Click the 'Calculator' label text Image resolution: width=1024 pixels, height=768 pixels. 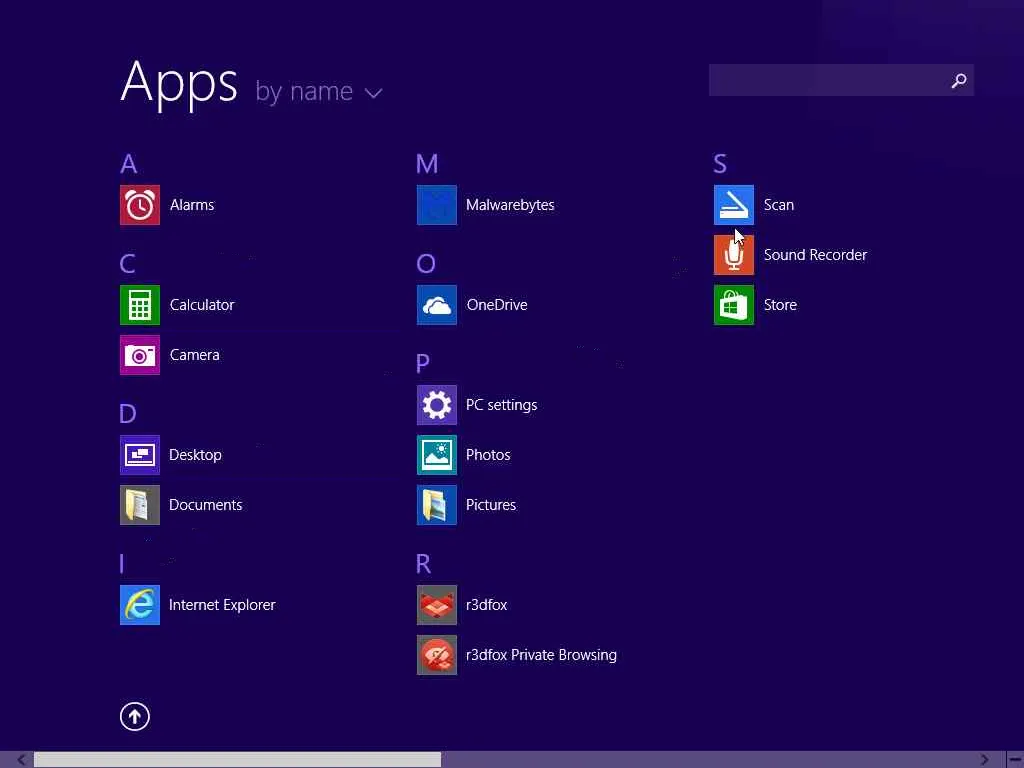pyautogui.click(x=202, y=305)
